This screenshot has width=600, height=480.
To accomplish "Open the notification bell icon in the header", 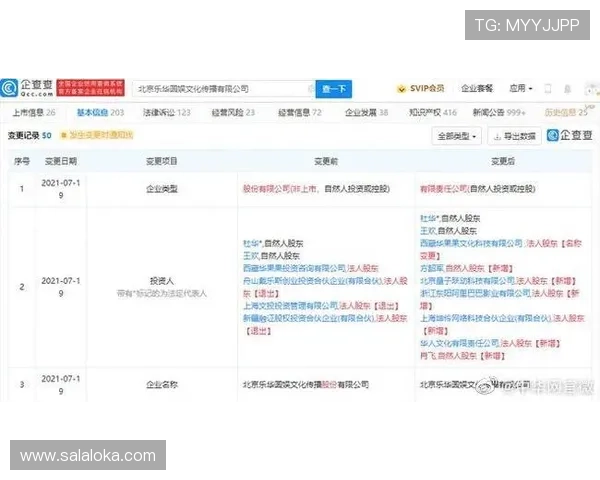I will coord(567,89).
